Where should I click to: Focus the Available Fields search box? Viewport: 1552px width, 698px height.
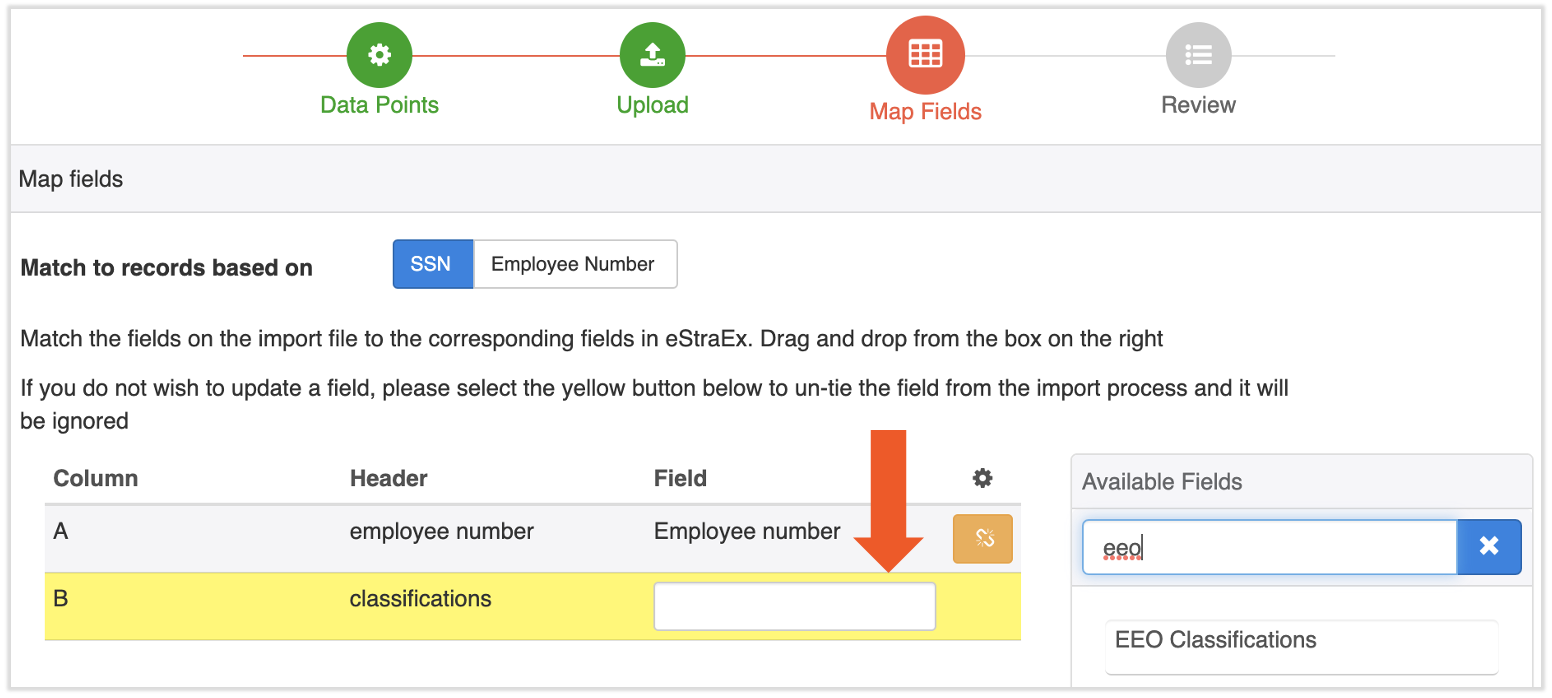click(x=1268, y=547)
